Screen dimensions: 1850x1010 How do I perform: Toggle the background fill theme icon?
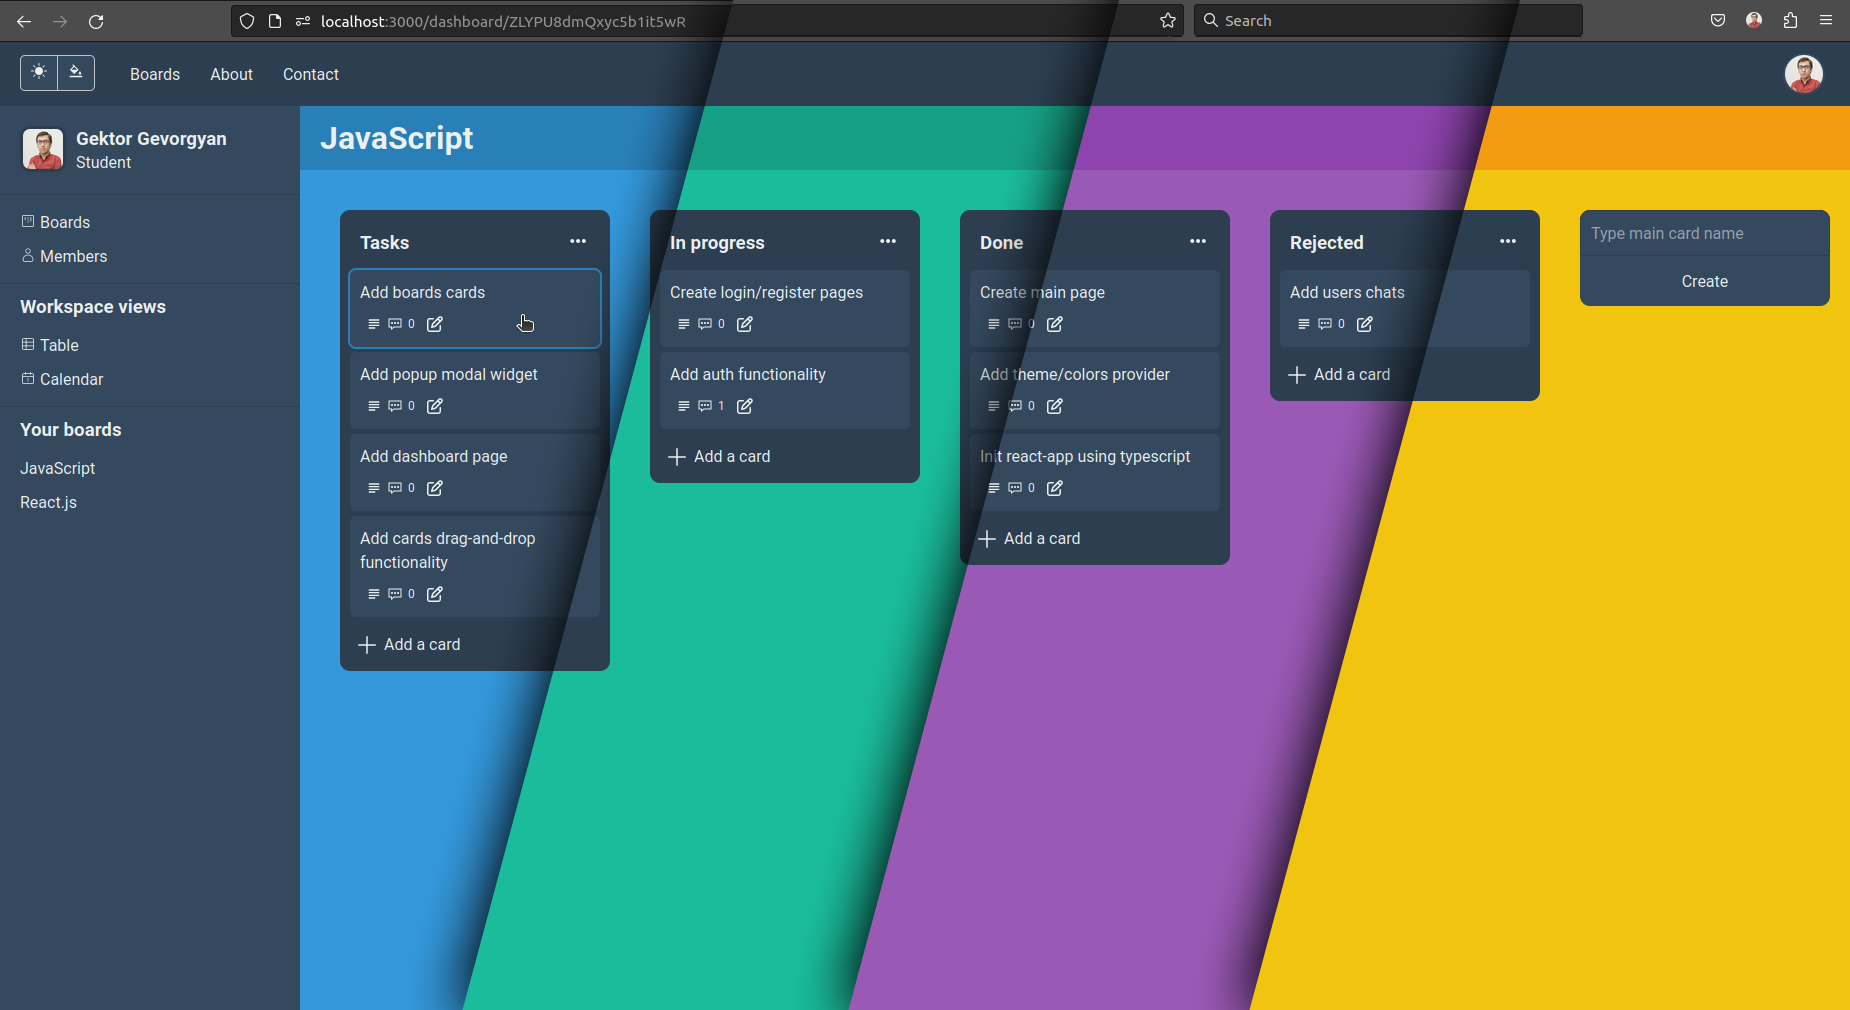click(76, 72)
